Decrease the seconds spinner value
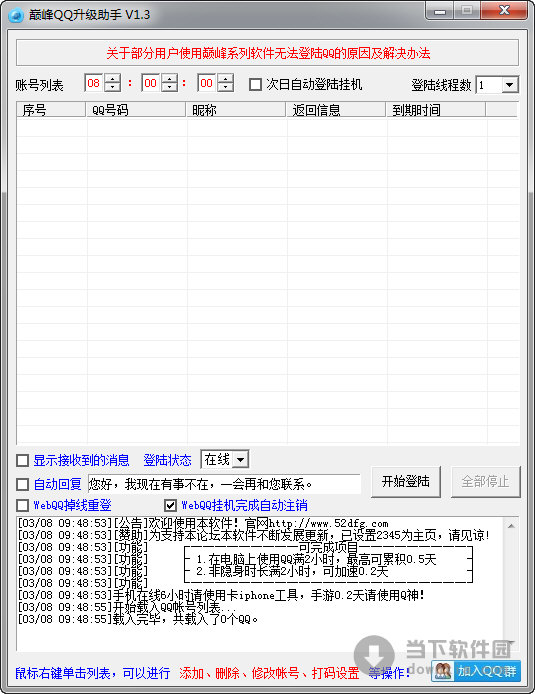535x694 pixels. pyautogui.click(x=226, y=87)
